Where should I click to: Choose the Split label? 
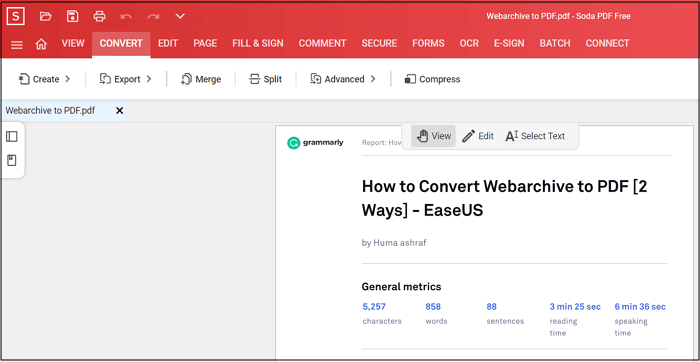[273, 79]
